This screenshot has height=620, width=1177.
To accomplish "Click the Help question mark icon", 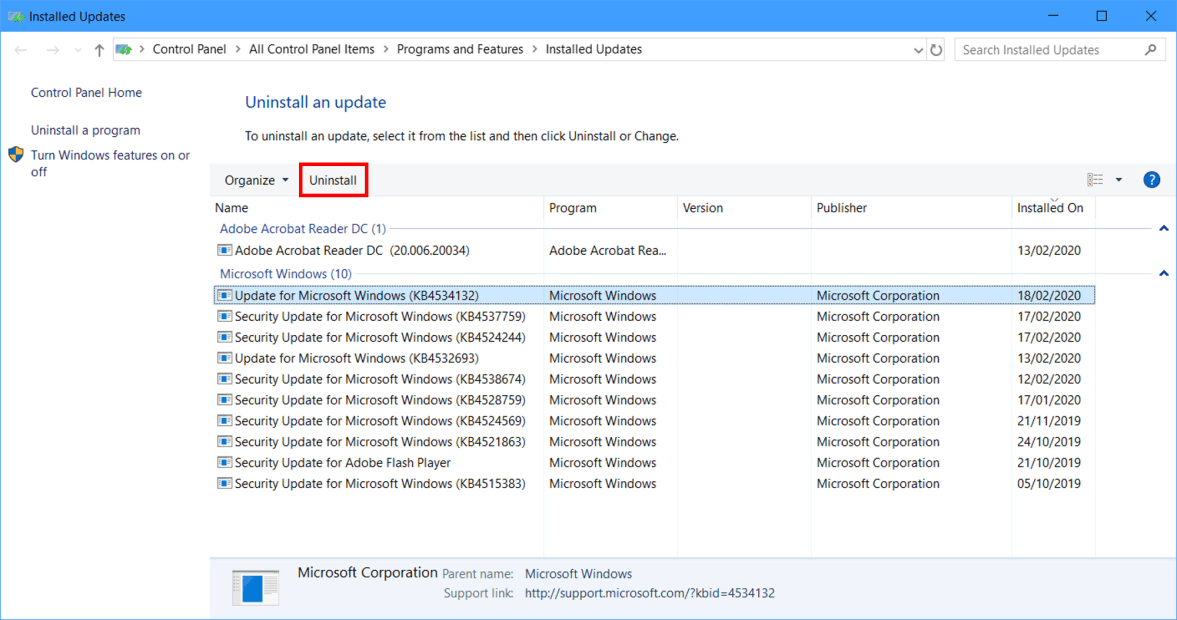I will [x=1151, y=179].
